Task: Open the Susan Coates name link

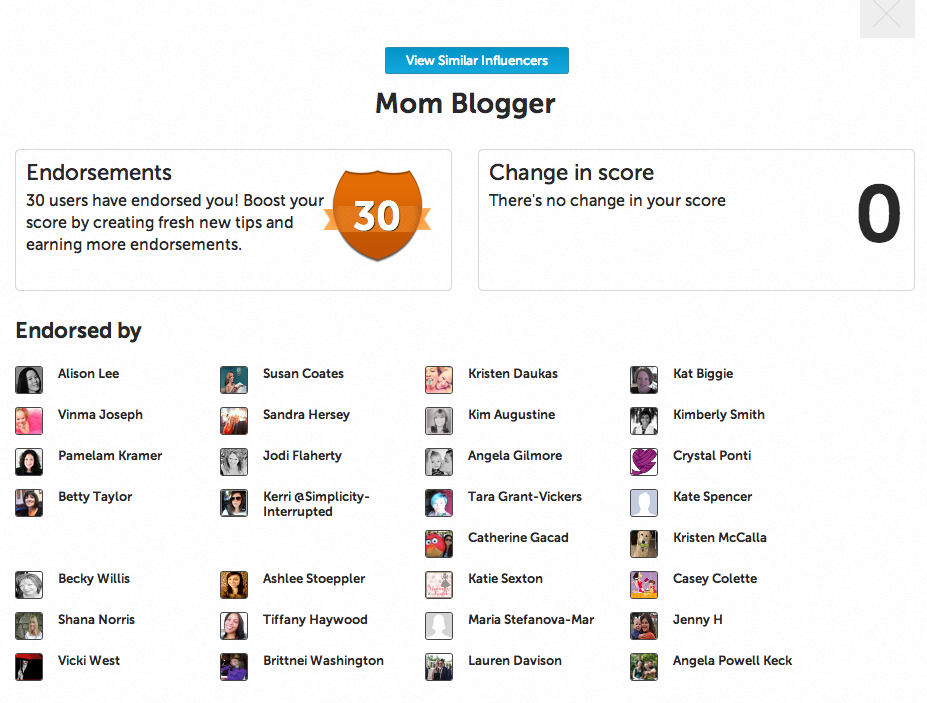Action: click(303, 374)
